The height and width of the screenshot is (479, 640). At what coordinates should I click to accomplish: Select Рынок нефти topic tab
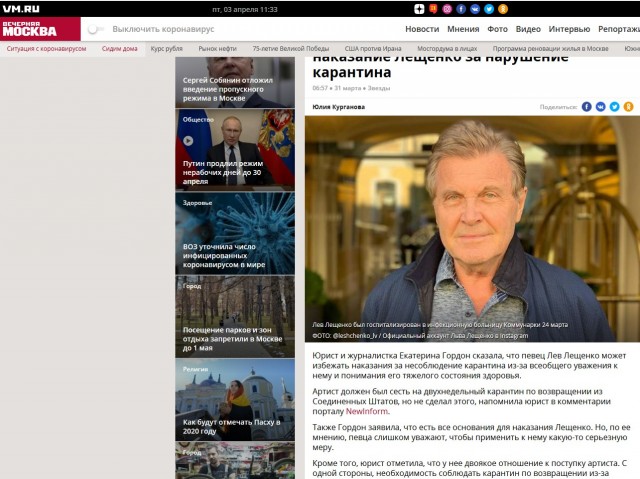[x=218, y=49]
